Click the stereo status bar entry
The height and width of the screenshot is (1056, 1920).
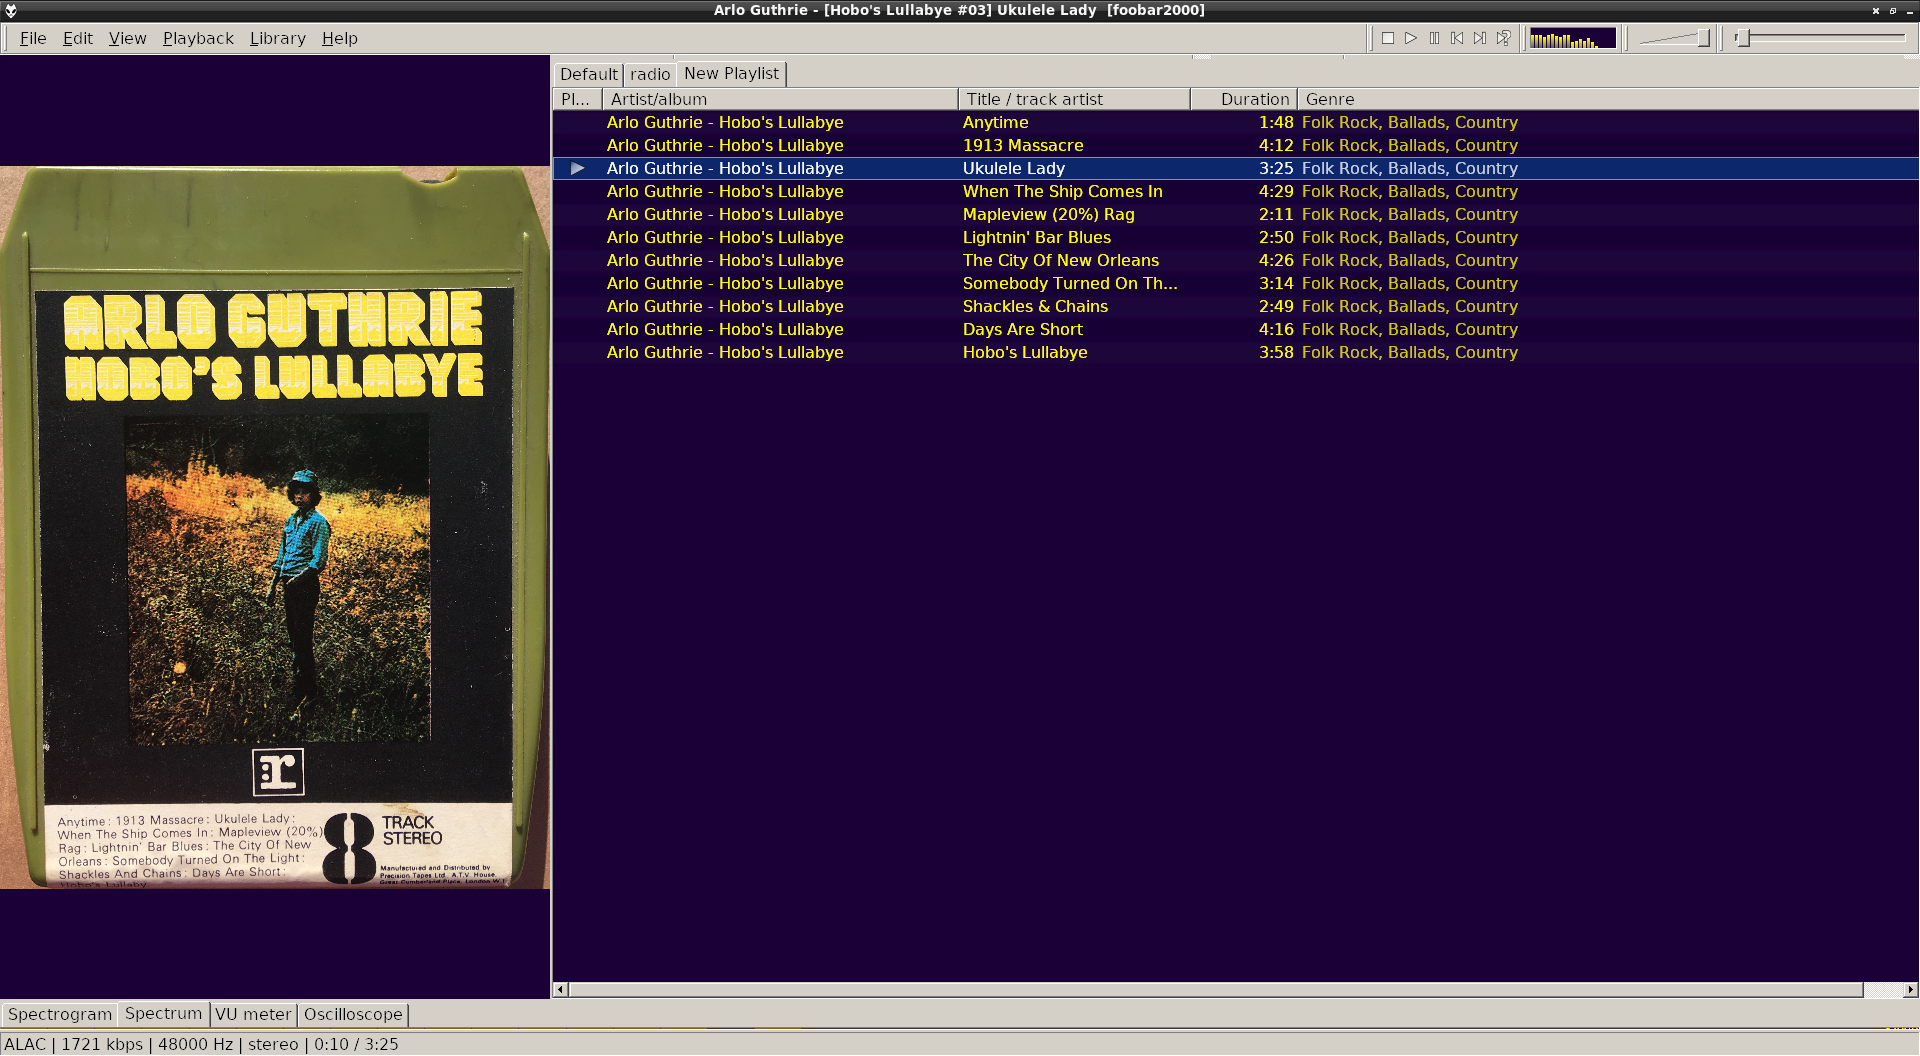(x=273, y=1045)
